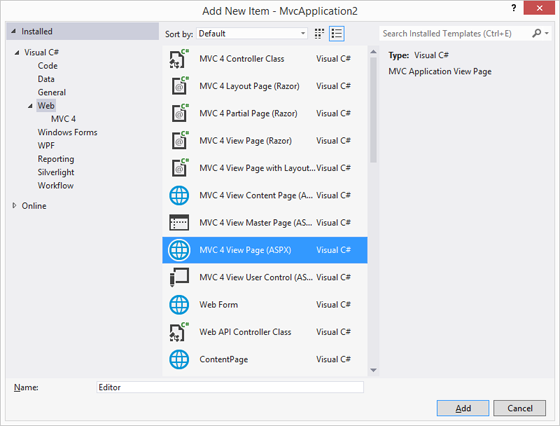Click the Web Form globe icon

pyautogui.click(x=179, y=305)
